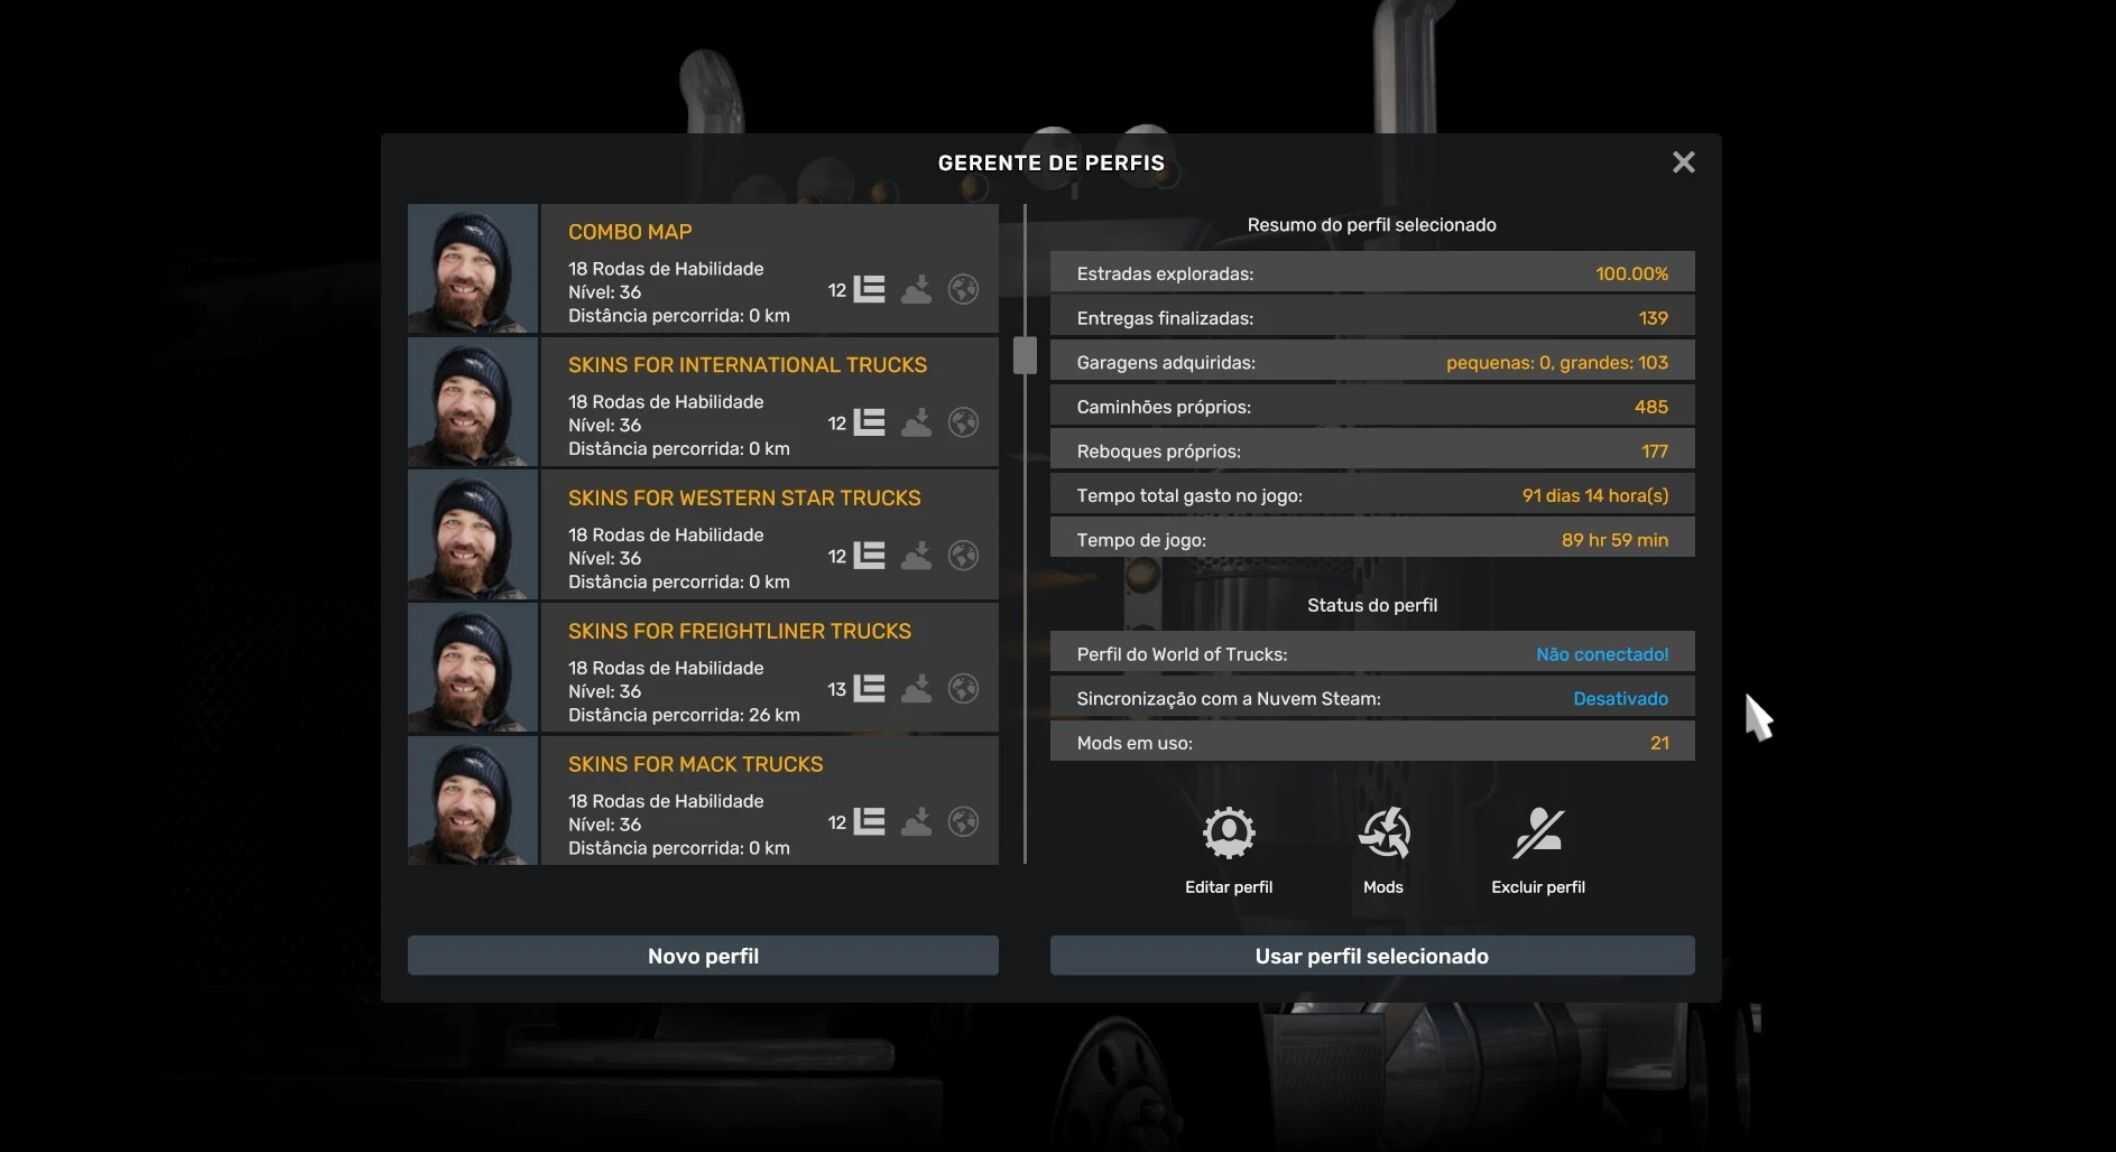Select SKINS FOR WESTERN STAR TRUCKS profile
The width and height of the screenshot is (2116, 1152).
744,498
